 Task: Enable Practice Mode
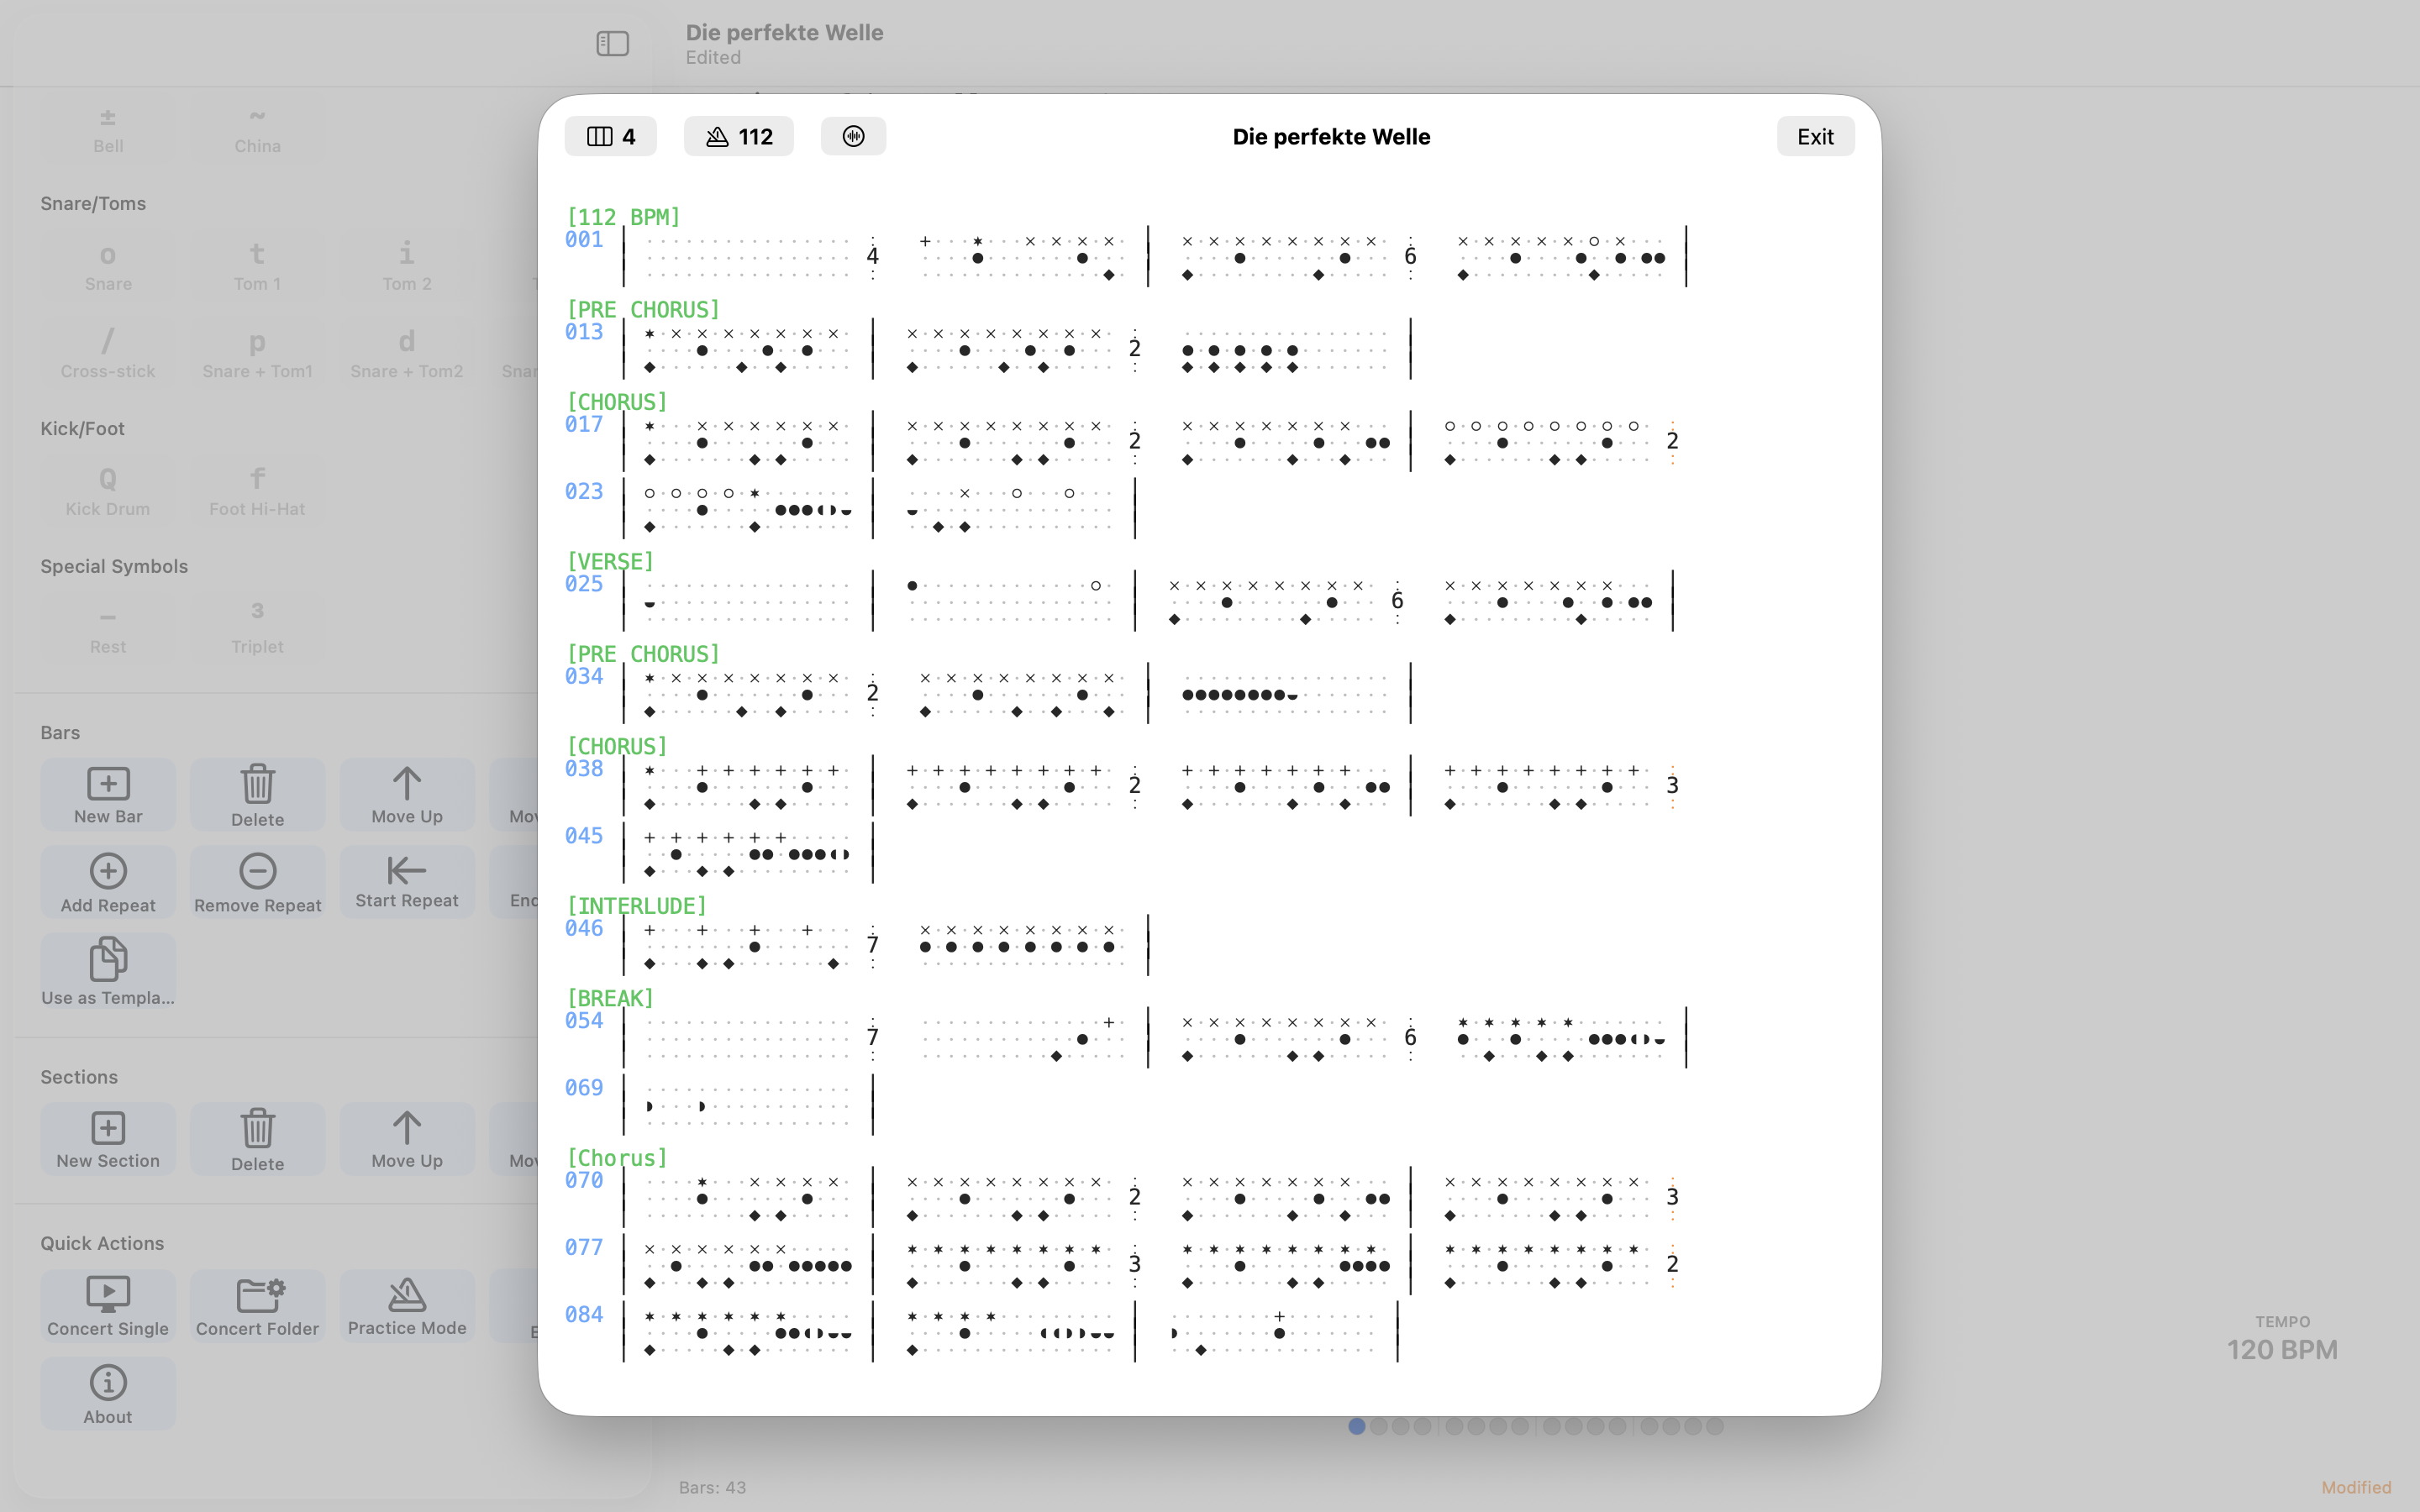(407, 1306)
